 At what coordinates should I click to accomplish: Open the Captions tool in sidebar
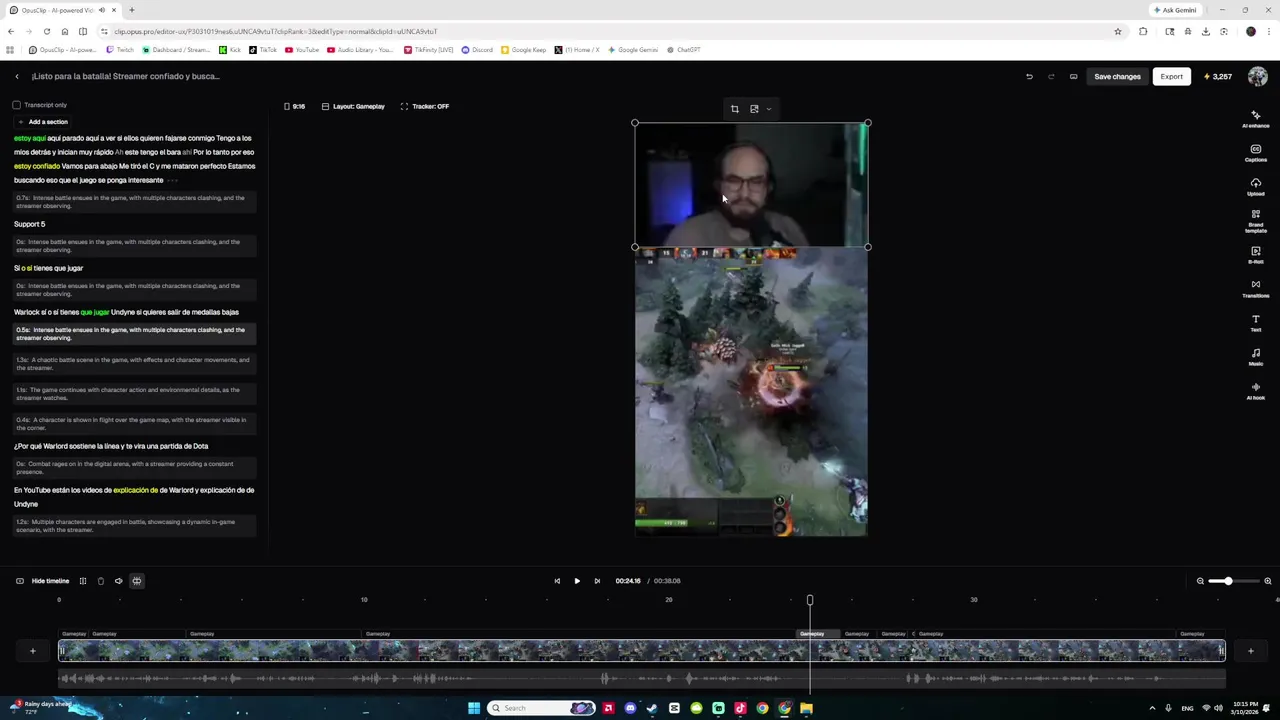(1255, 153)
